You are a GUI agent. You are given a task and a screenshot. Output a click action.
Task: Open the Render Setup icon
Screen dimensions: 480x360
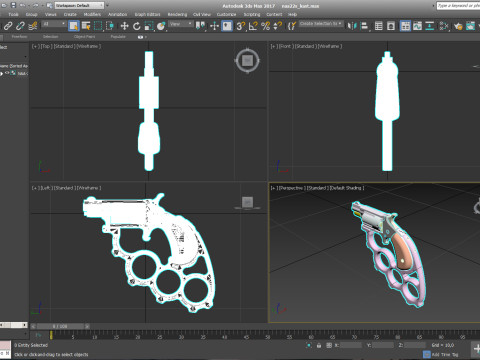[x=458, y=26]
